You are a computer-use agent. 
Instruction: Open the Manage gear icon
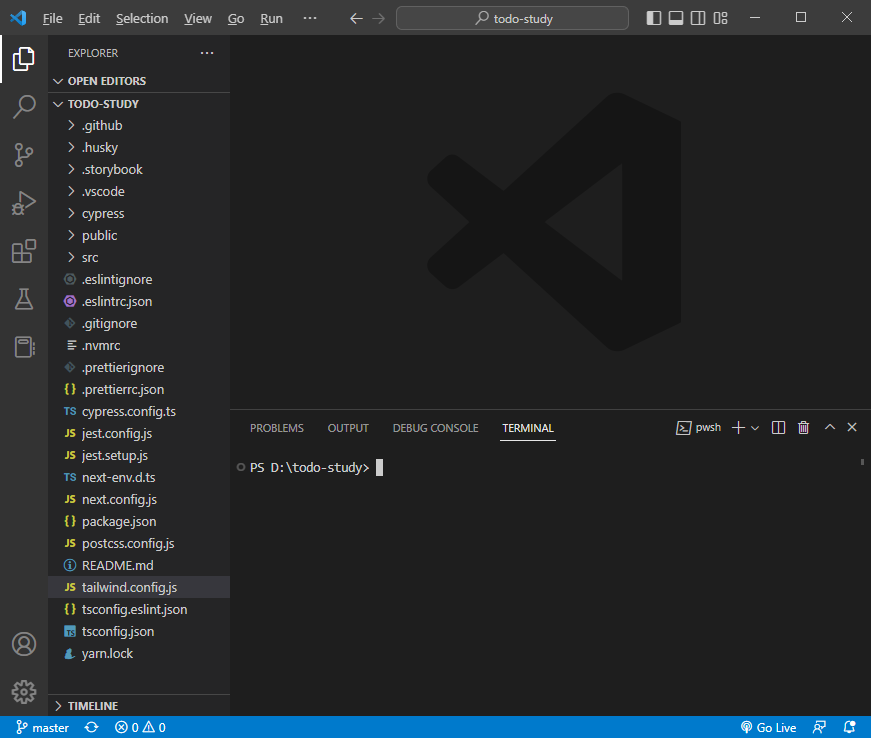click(23, 692)
